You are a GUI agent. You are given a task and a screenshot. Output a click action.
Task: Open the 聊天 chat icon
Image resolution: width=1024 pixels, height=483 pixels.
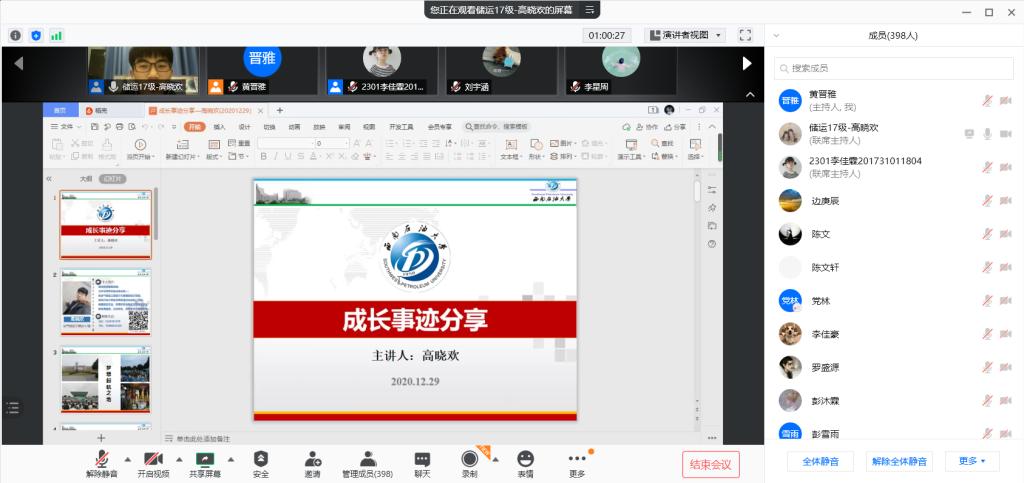pyautogui.click(x=422, y=459)
